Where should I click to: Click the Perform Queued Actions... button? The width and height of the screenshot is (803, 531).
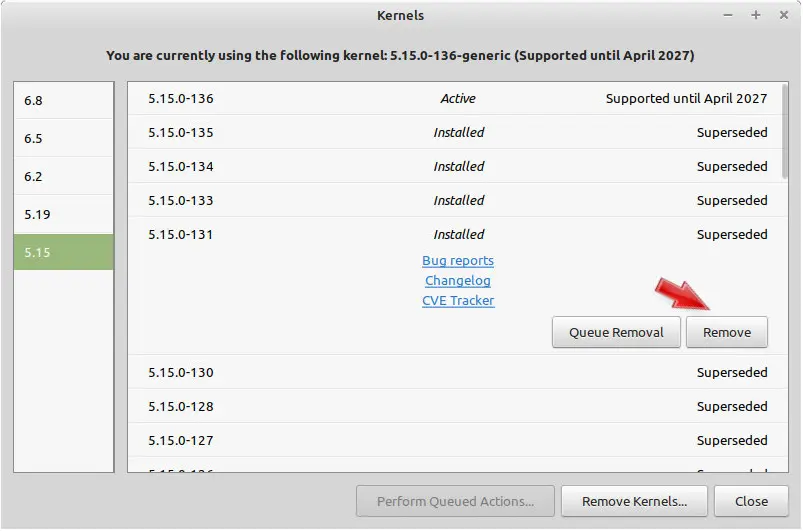[455, 501]
